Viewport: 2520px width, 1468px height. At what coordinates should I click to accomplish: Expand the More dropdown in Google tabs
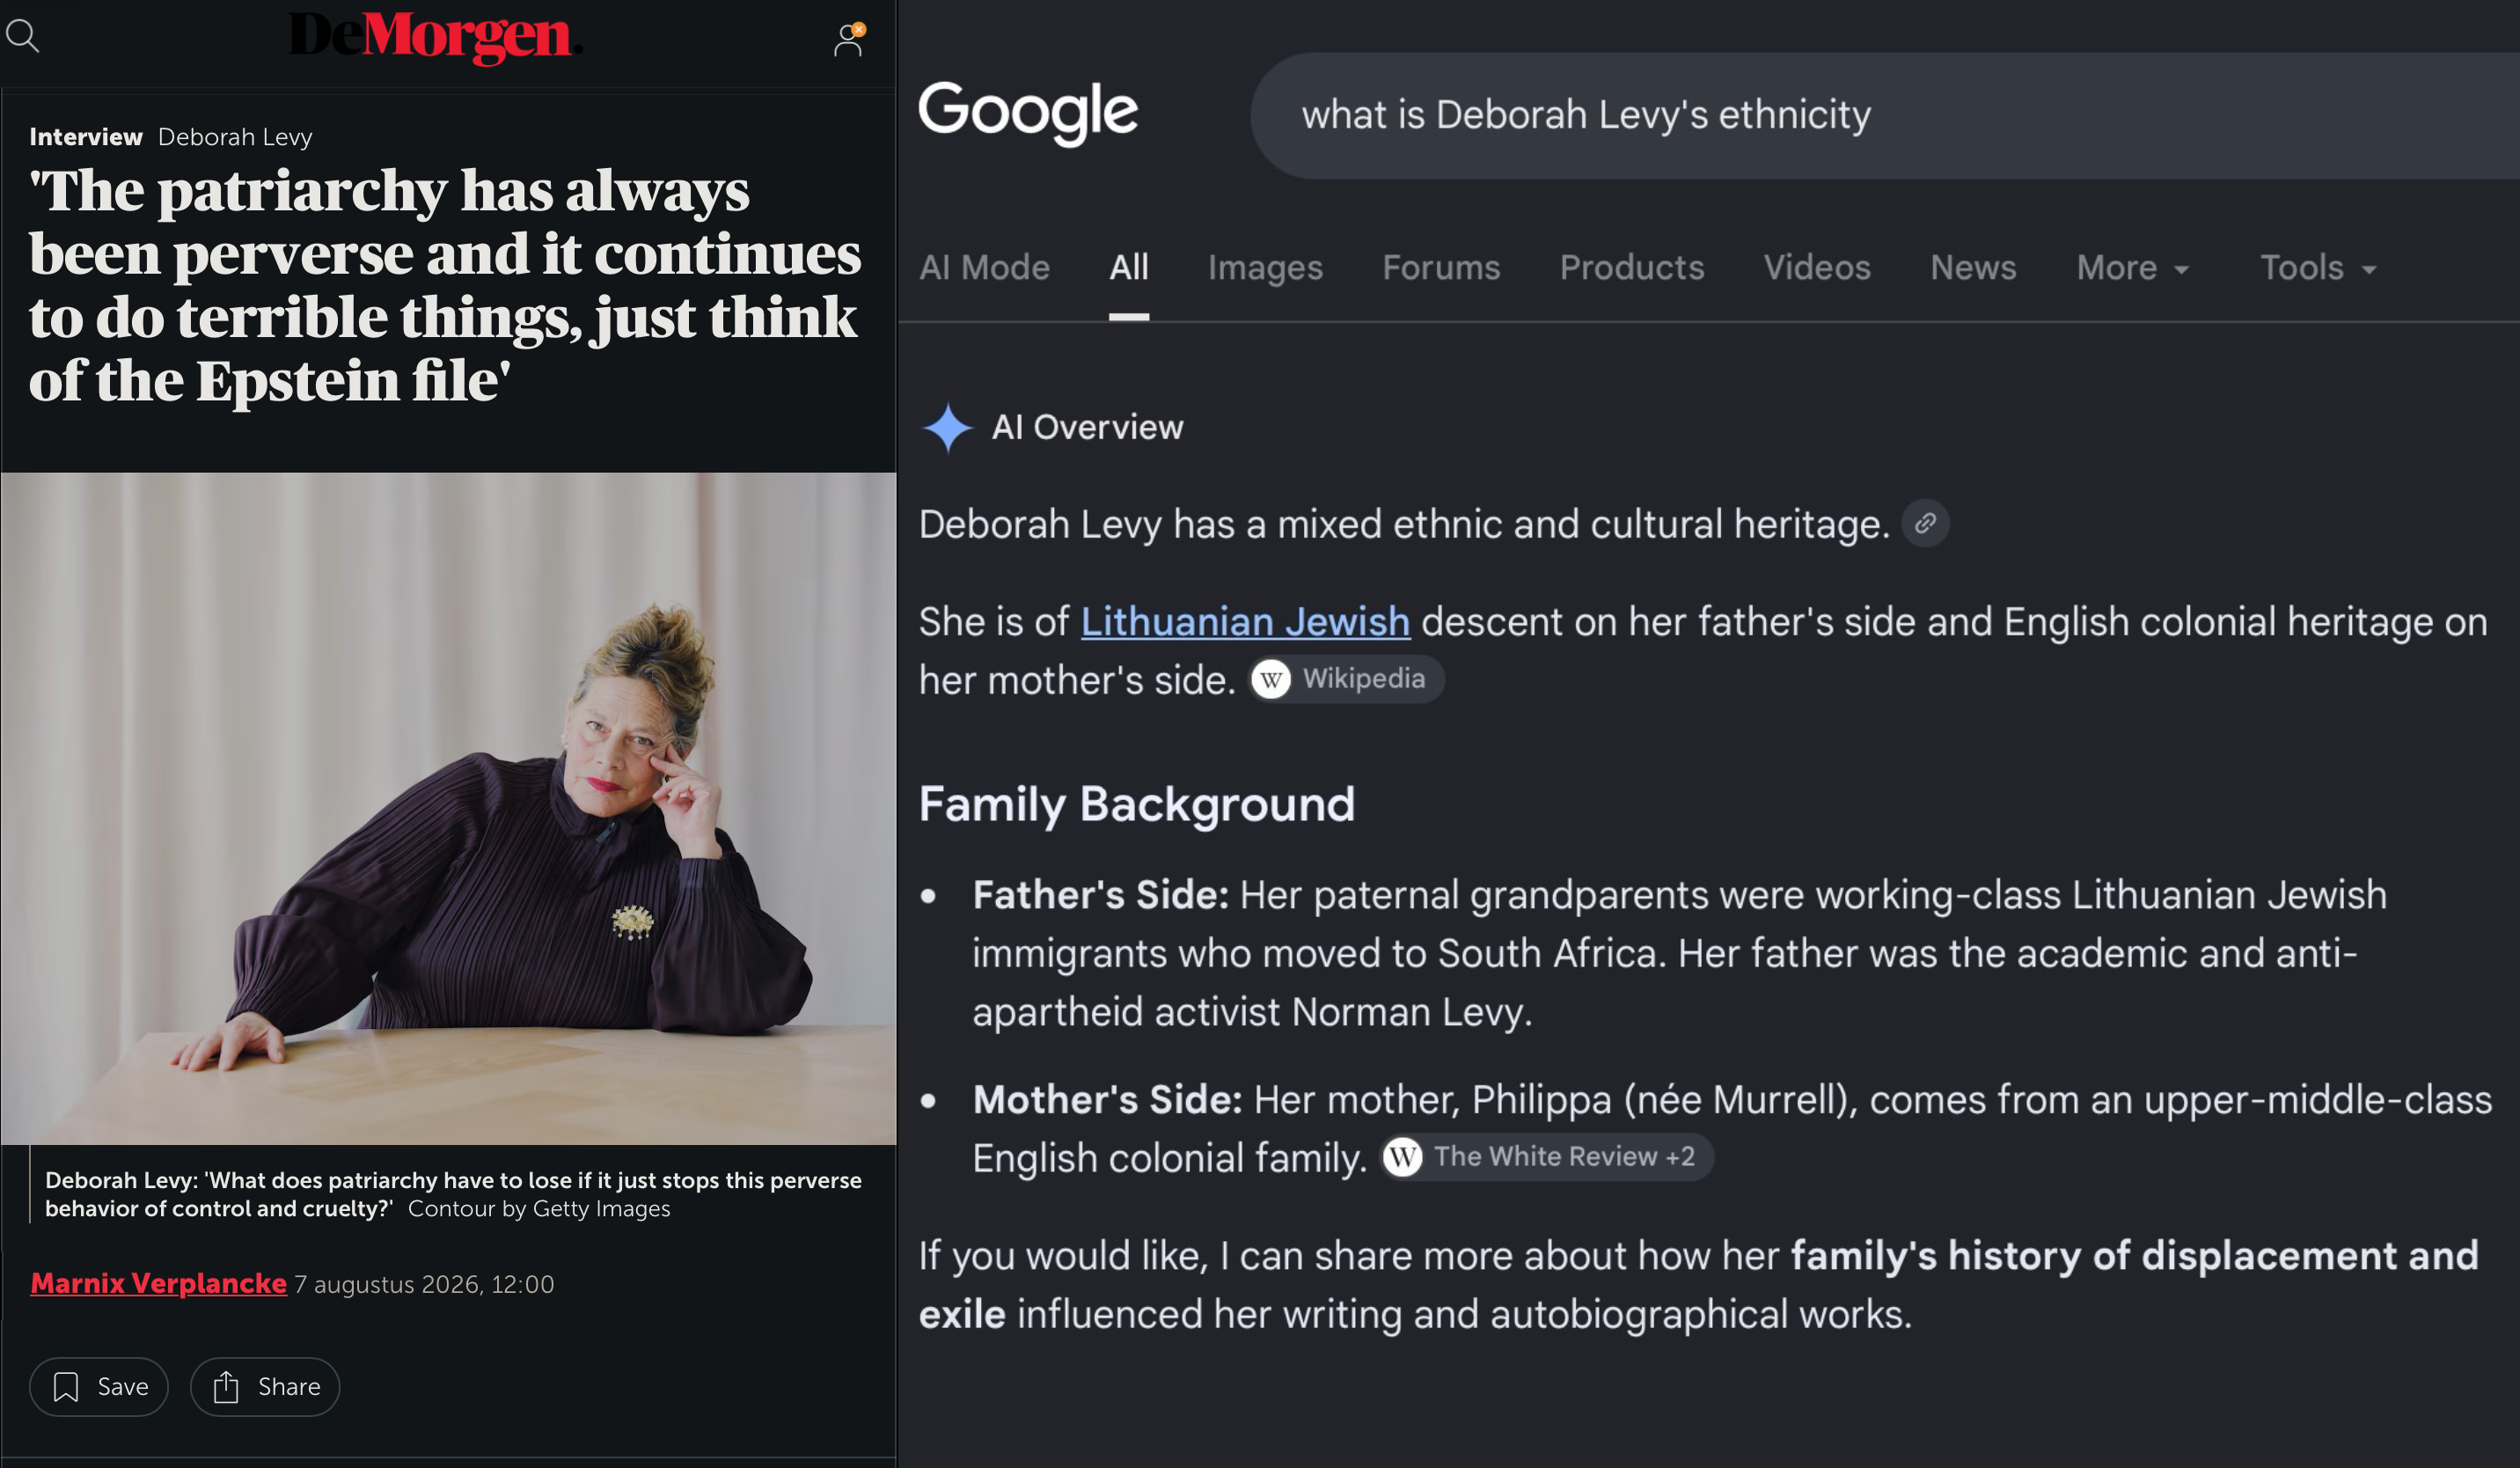(x=2133, y=268)
